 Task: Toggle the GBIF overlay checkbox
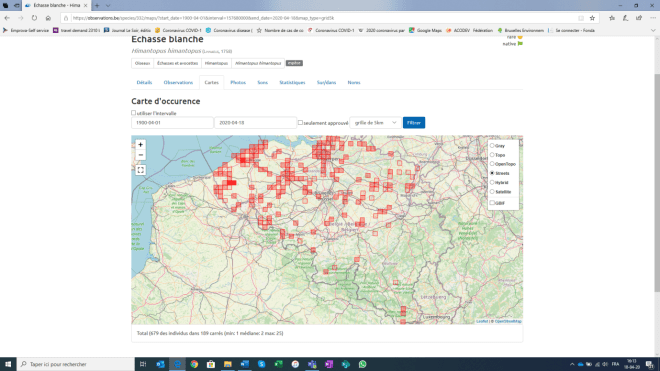point(492,203)
